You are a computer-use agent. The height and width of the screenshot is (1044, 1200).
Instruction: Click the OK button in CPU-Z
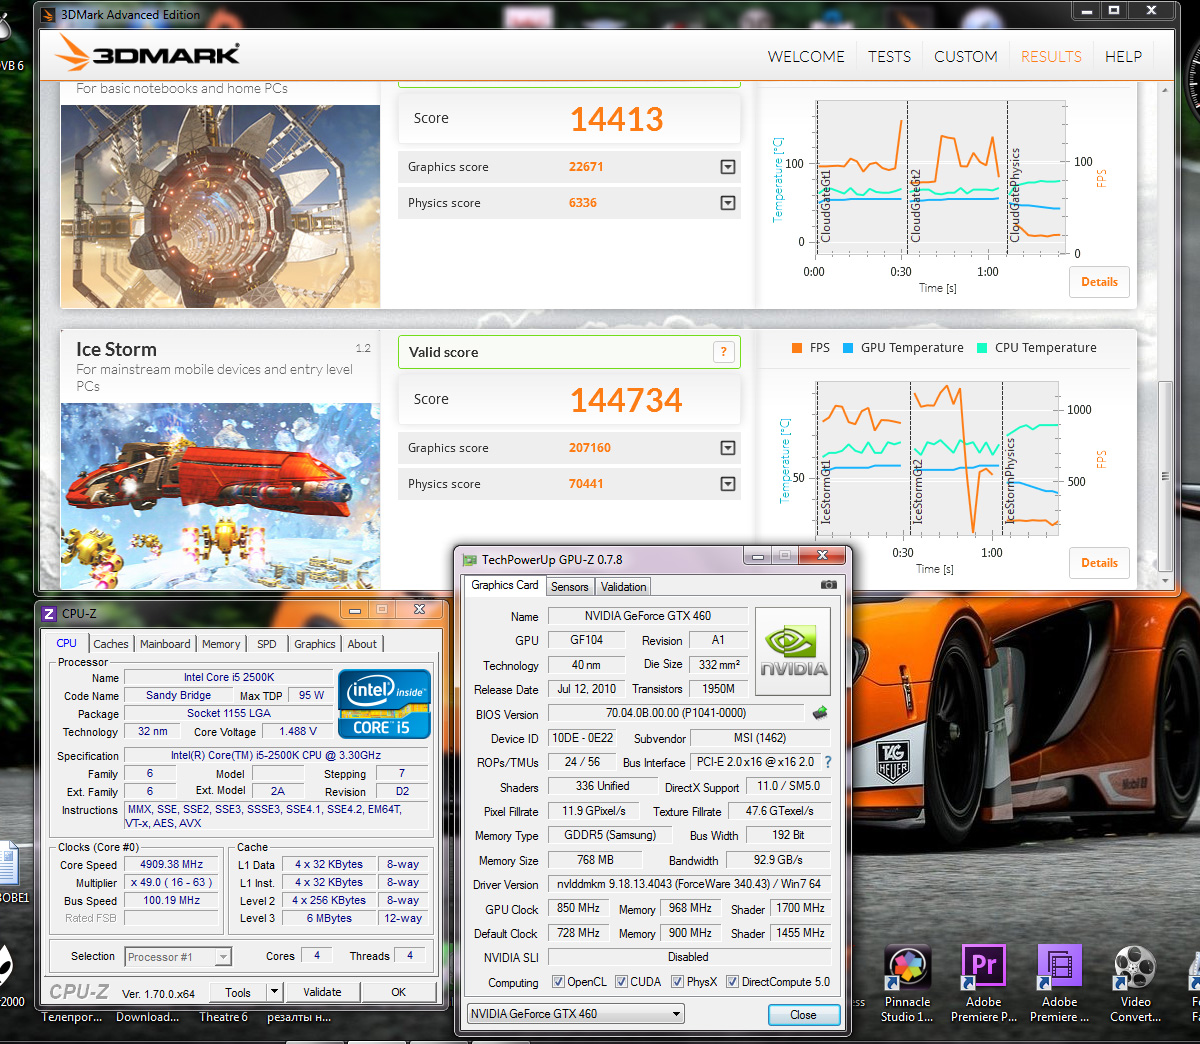coord(398,992)
